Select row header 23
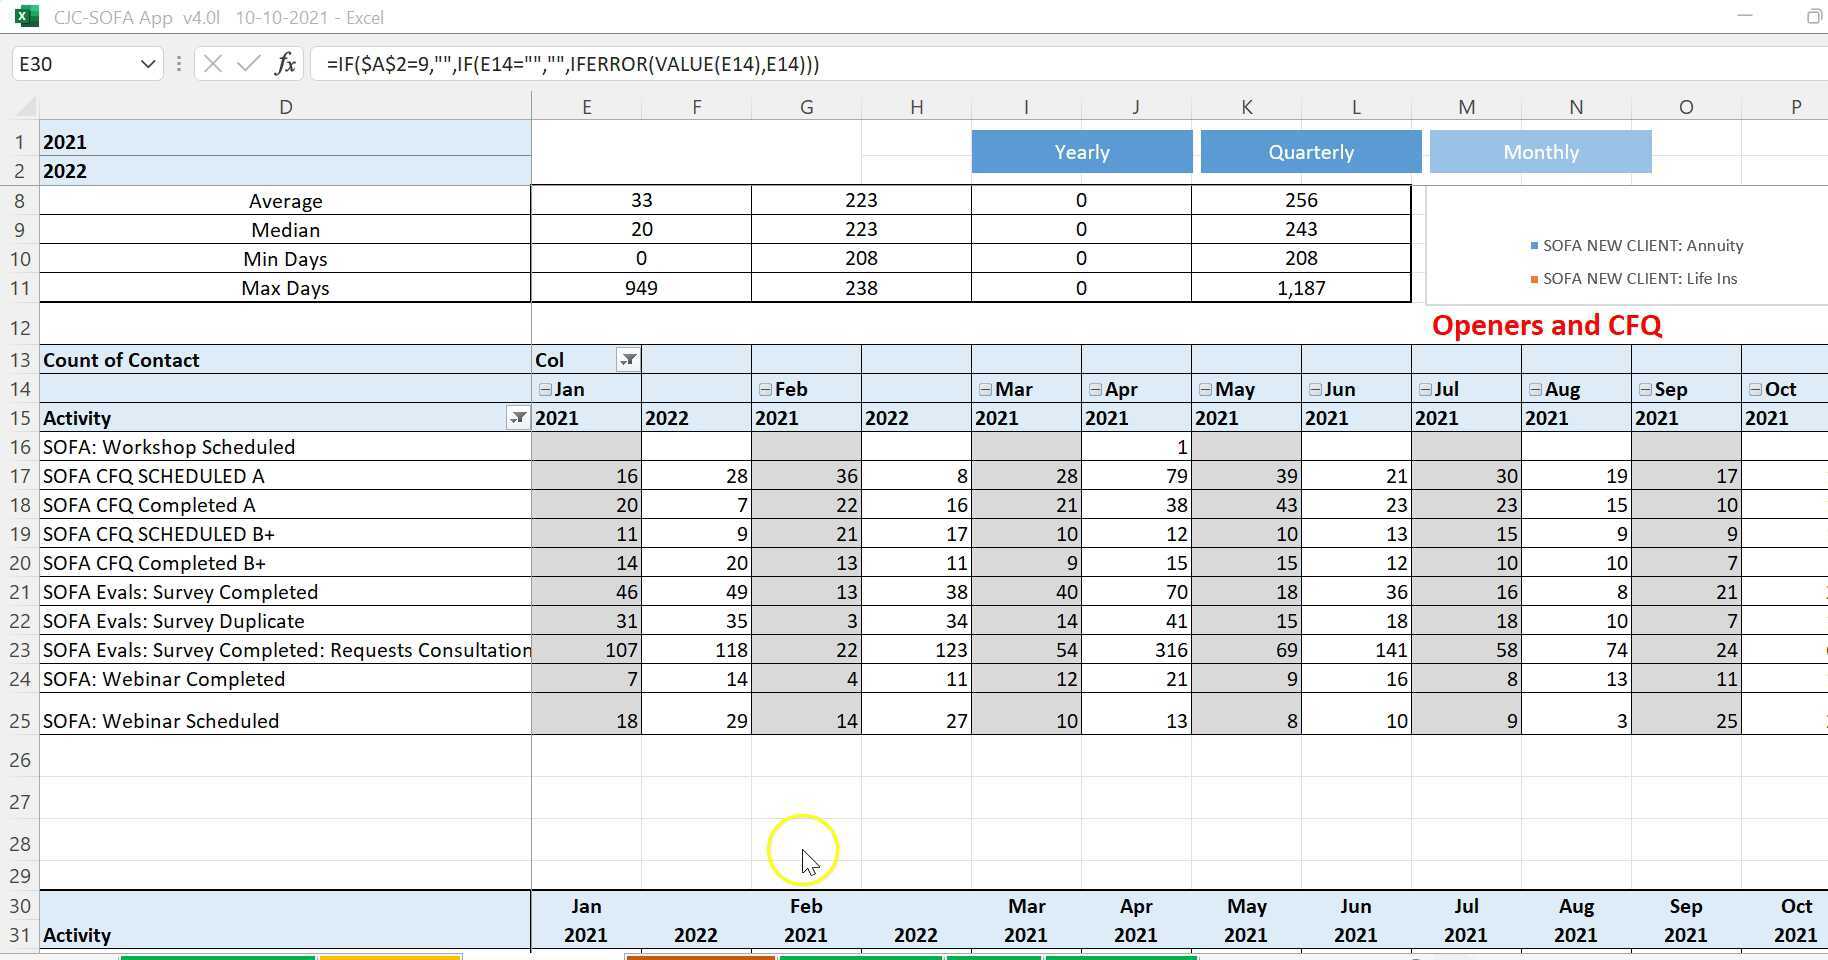 click(x=20, y=650)
